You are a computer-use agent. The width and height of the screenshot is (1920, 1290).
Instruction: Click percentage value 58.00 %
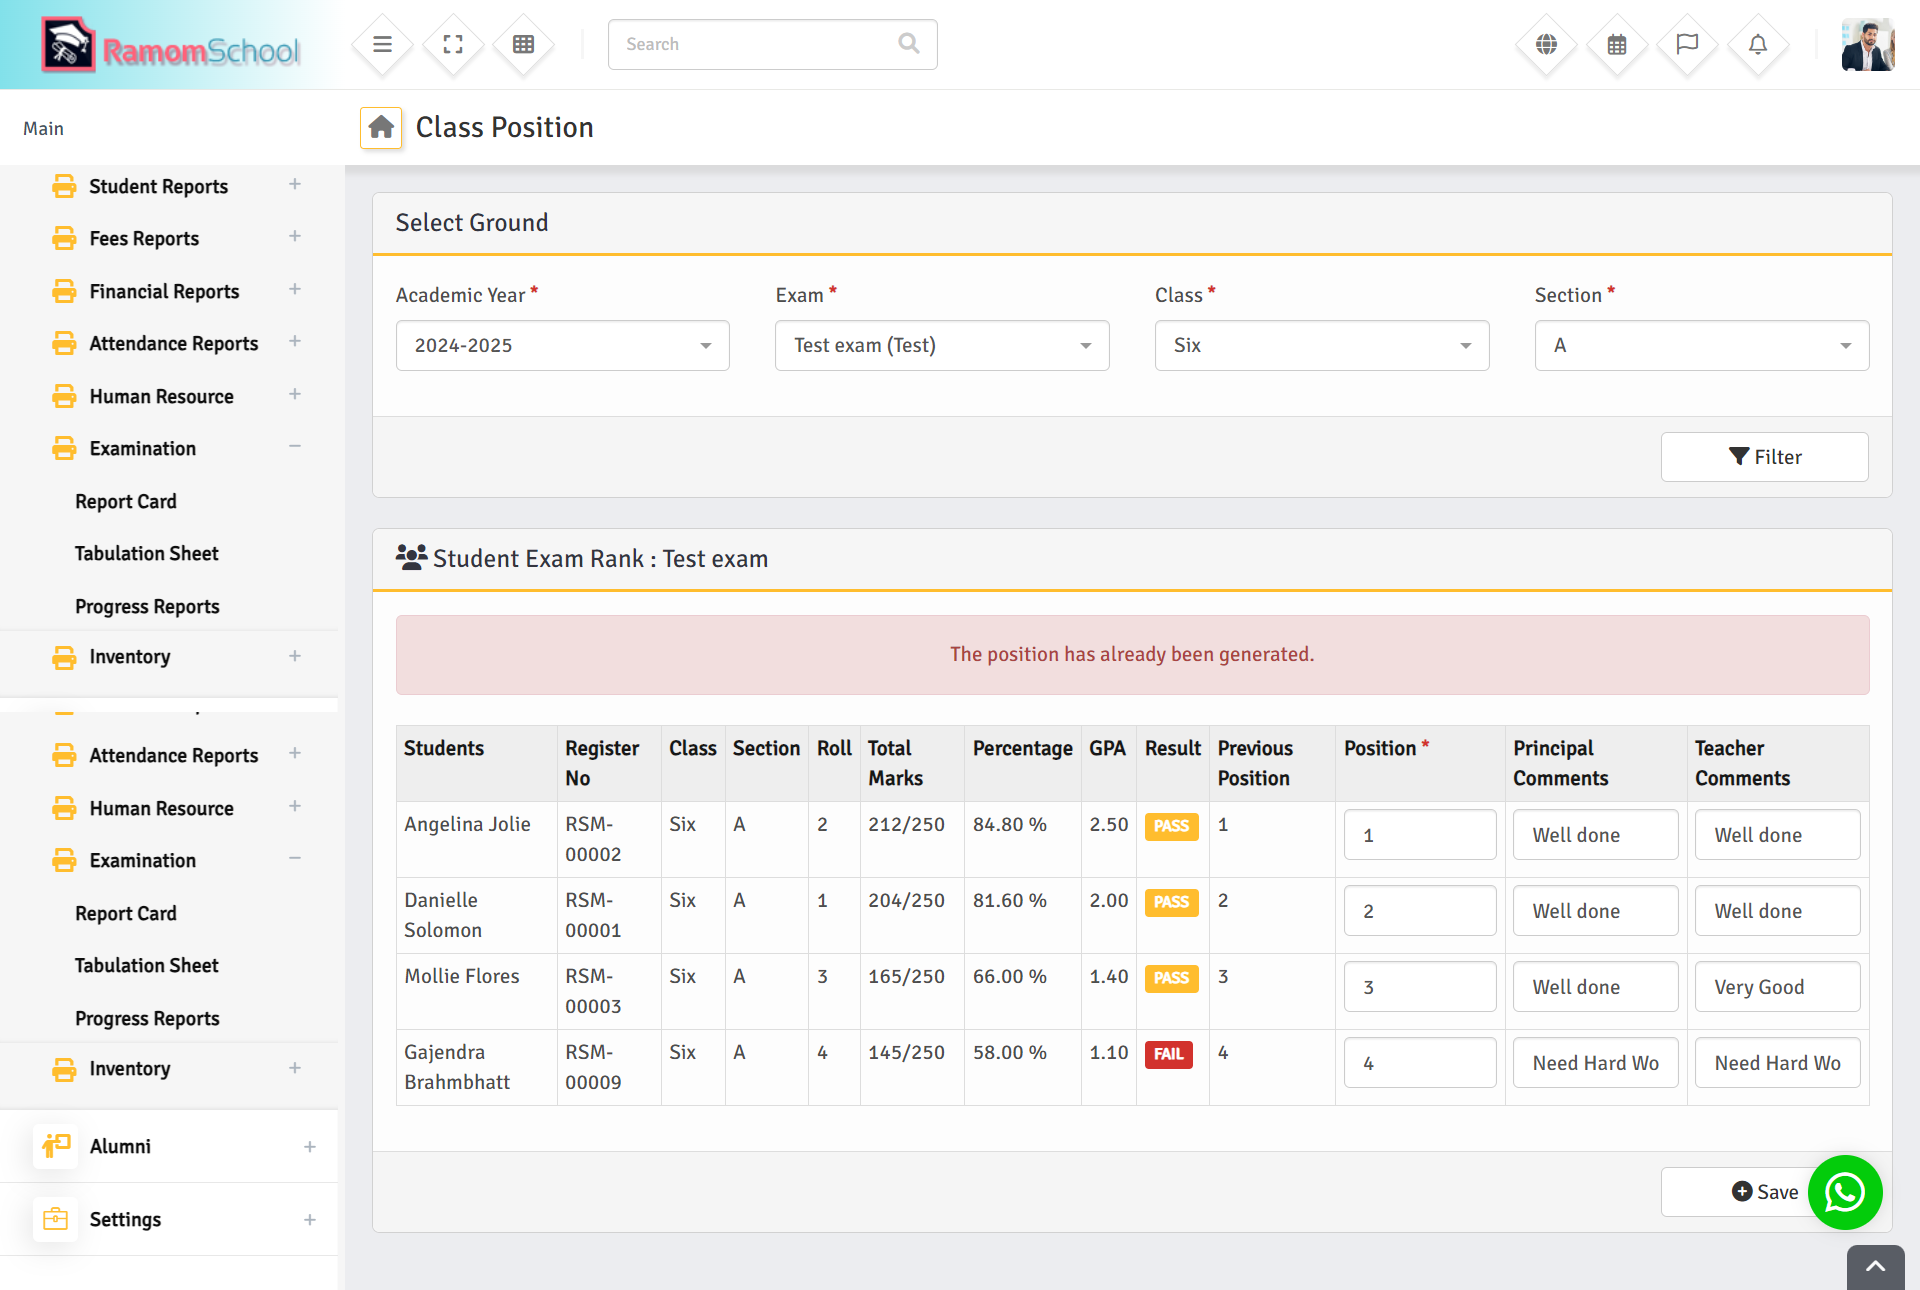pyautogui.click(x=1009, y=1052)
